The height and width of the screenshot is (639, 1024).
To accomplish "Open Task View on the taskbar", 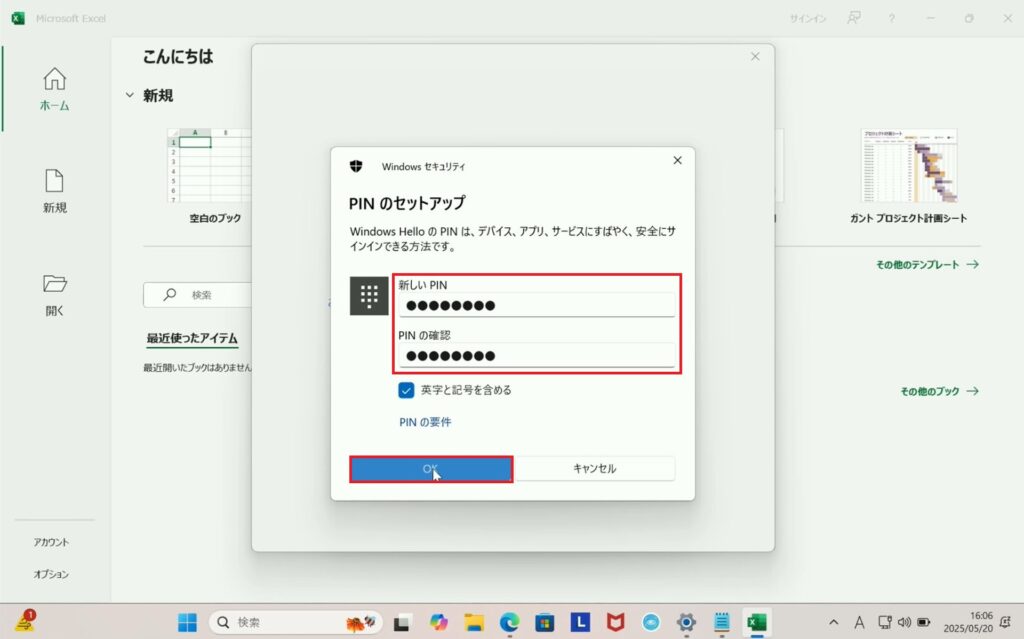I will pos(401,623).
